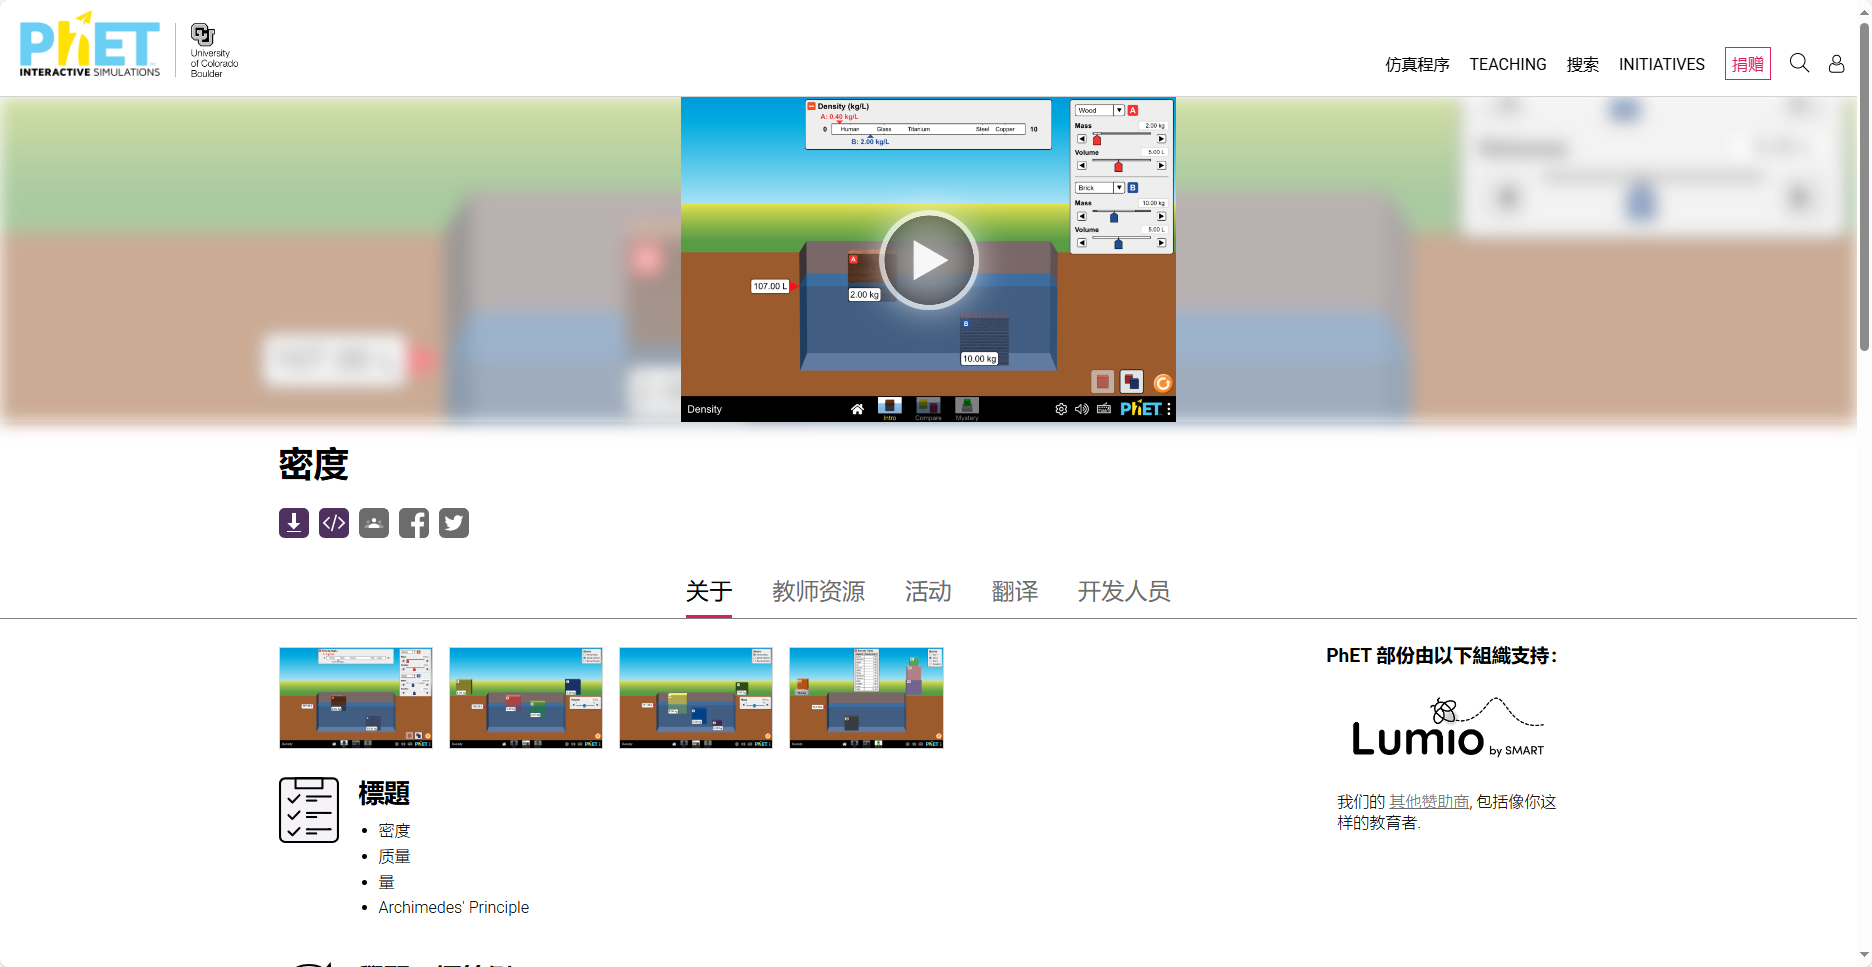1872x967 pixels.
Task: Click the download simulation icon
Action: point(293,523)
